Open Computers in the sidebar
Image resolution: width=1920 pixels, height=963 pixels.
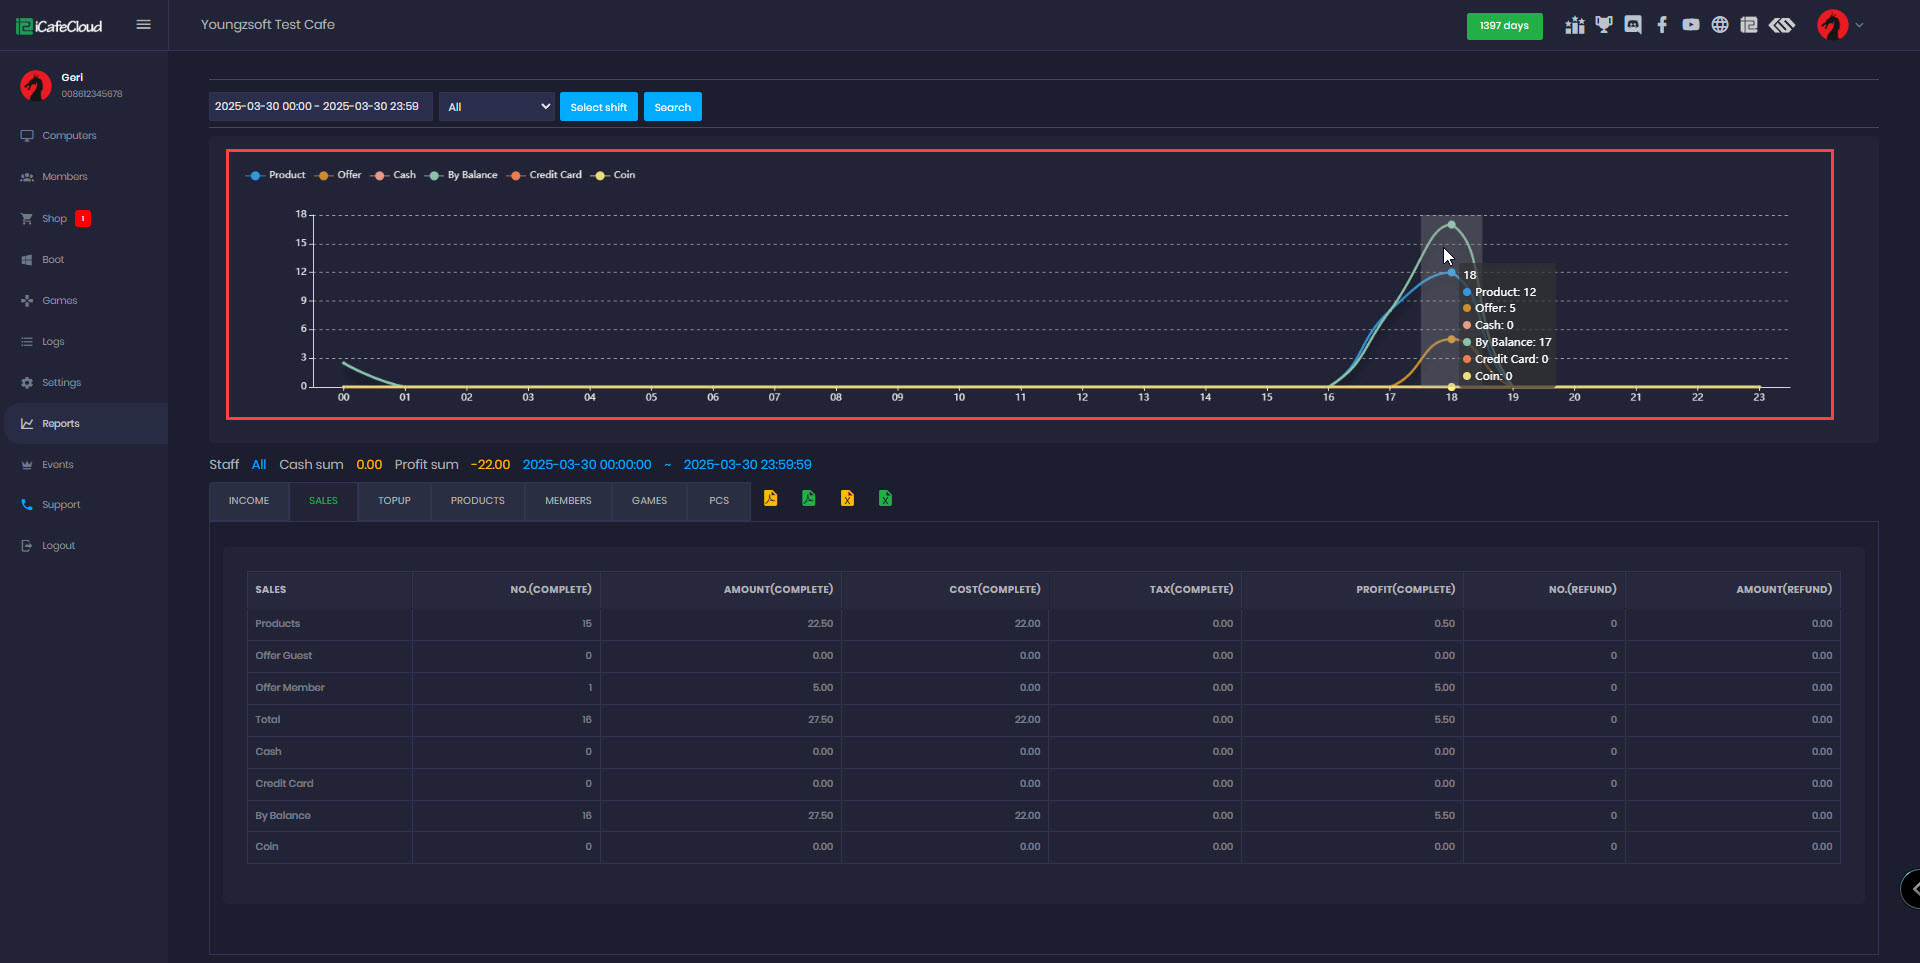pos(69,136)
